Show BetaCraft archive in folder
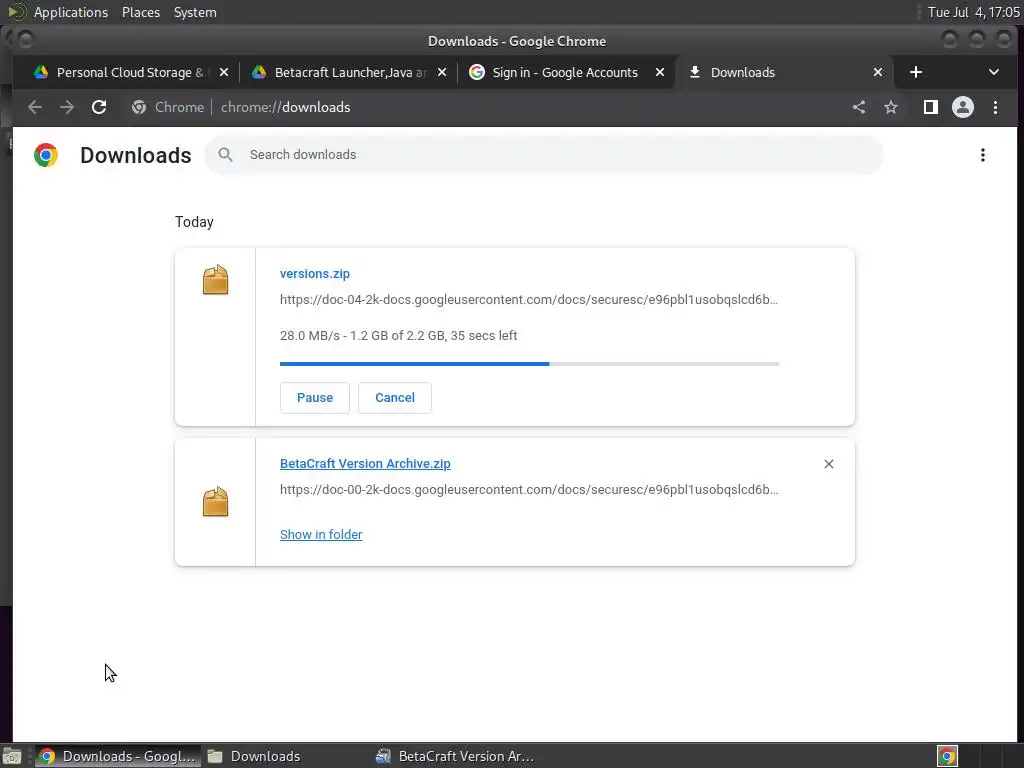The width and height of the screenshot is (1024, 768). click(x=321, y=534)
